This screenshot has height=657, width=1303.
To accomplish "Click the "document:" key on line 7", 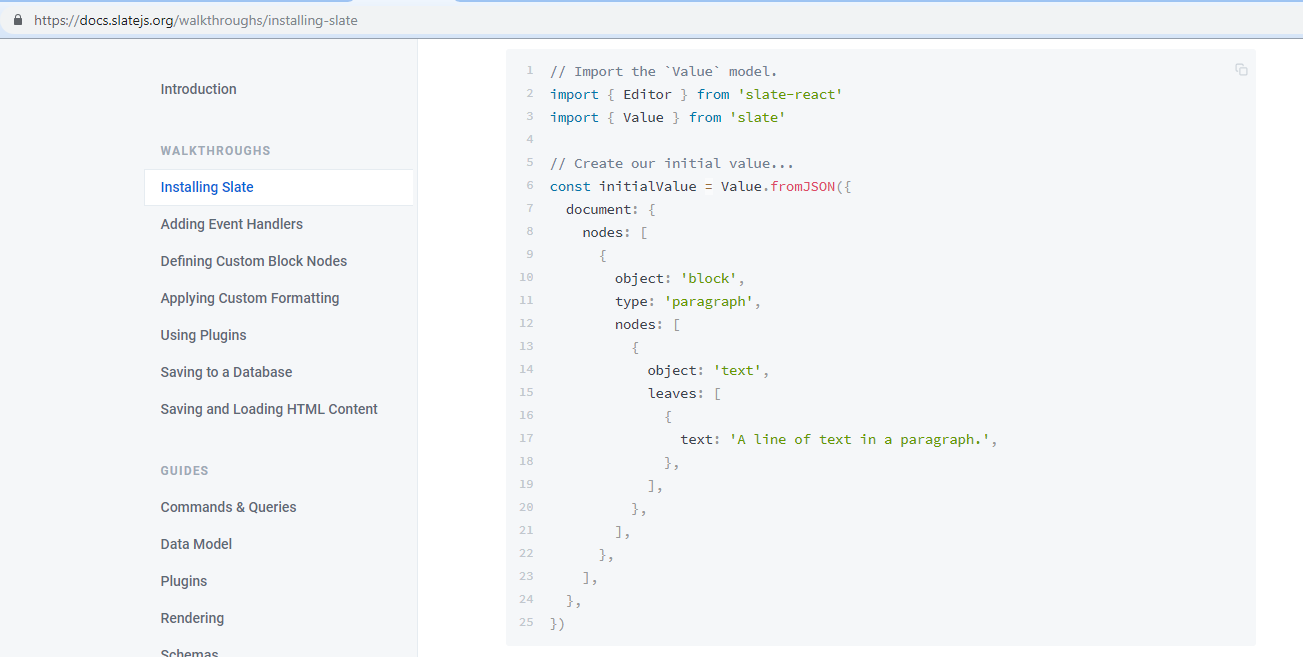I will [x=602, y=209].
